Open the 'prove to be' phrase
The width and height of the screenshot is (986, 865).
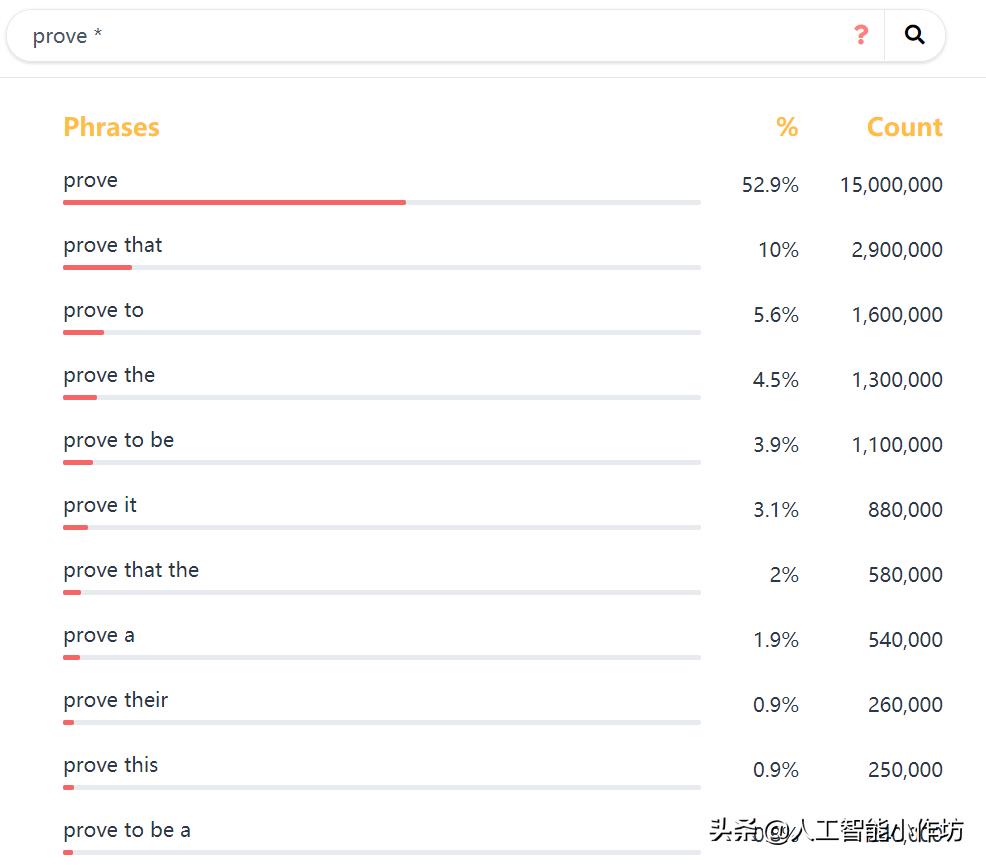click(x=118, y=440)
